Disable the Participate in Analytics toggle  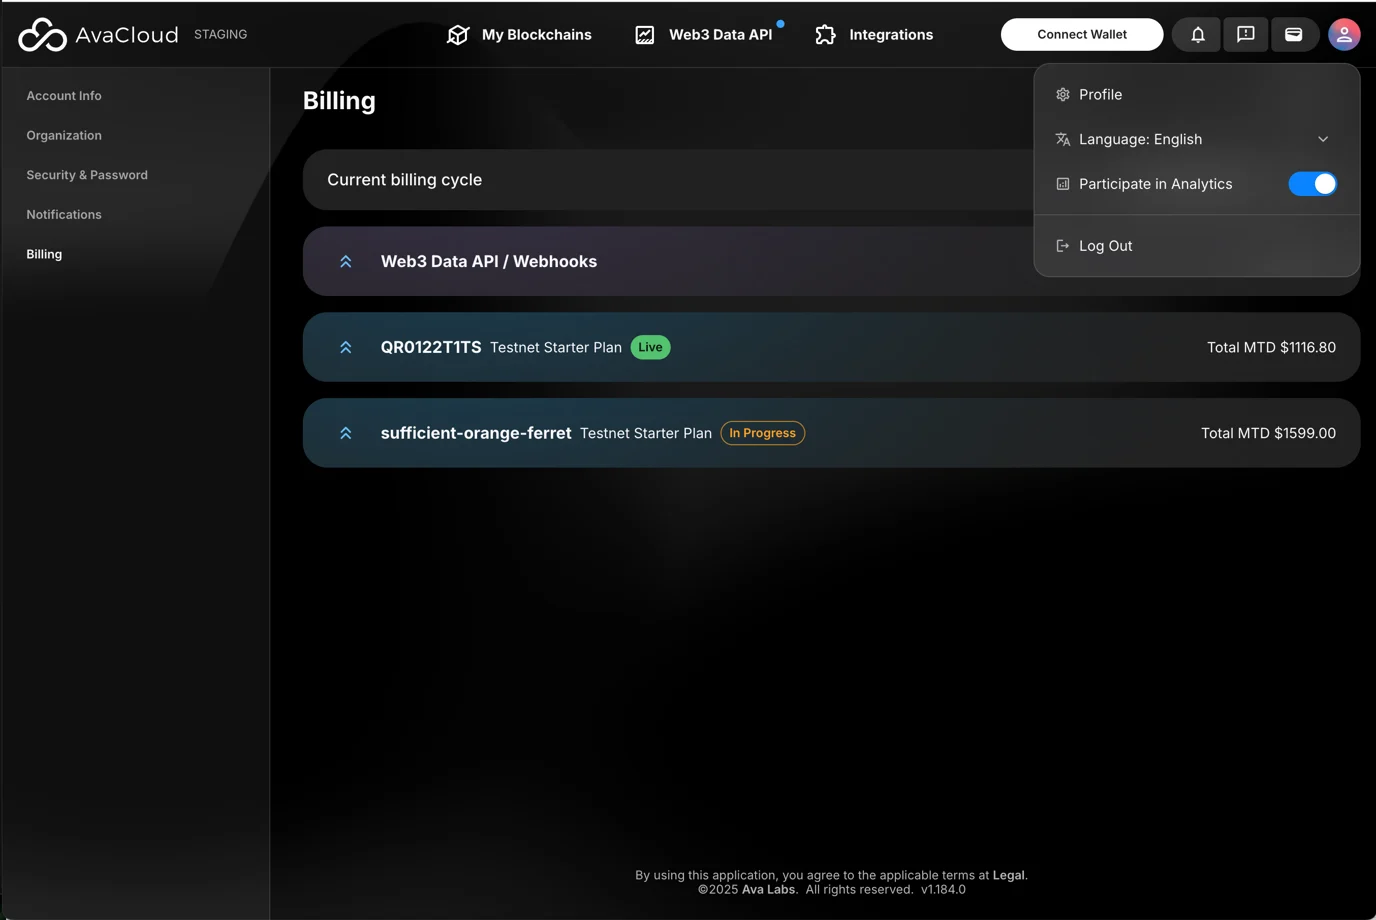[1312, 184]
